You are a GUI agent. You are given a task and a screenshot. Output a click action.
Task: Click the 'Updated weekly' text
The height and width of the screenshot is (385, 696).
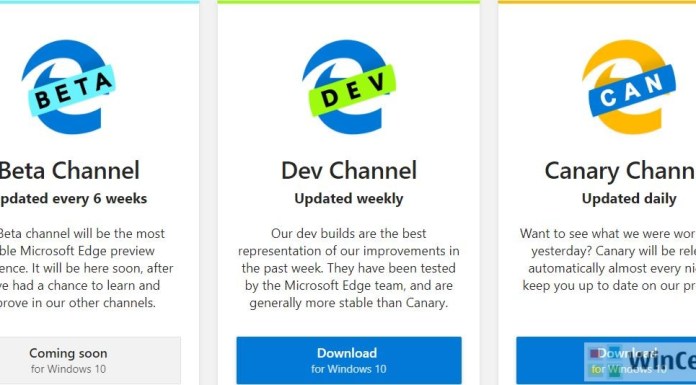[x=349, y=198]
